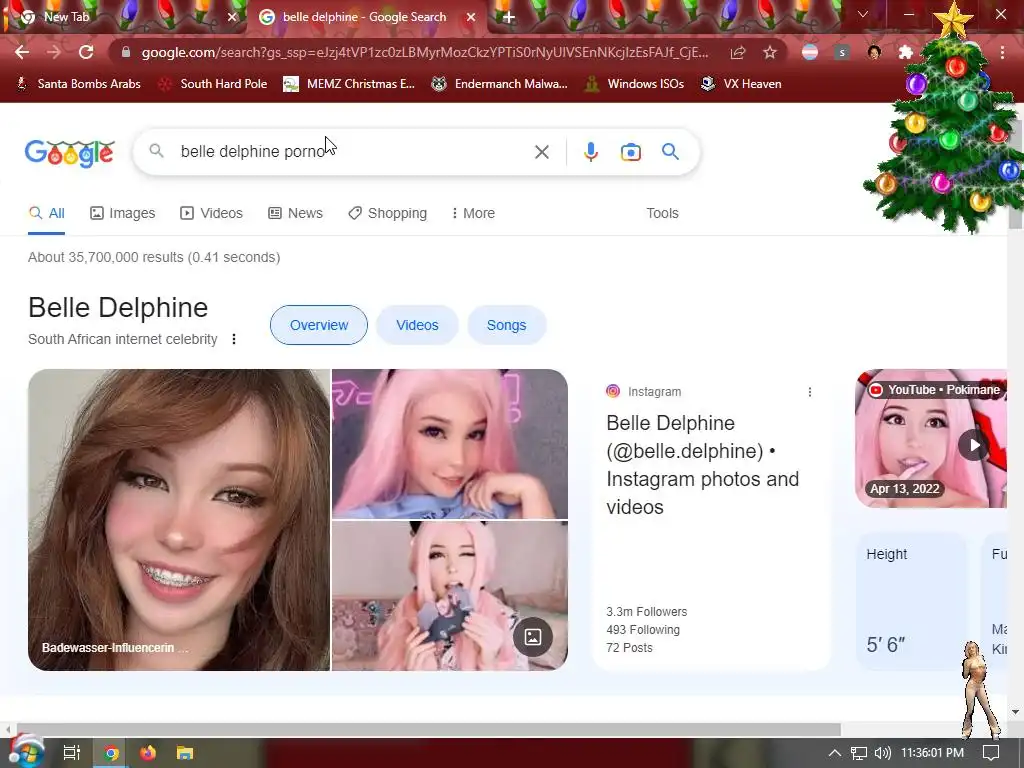
Task: Open Santa Bombs Arabs bookmark
Action: click(78, 84)
